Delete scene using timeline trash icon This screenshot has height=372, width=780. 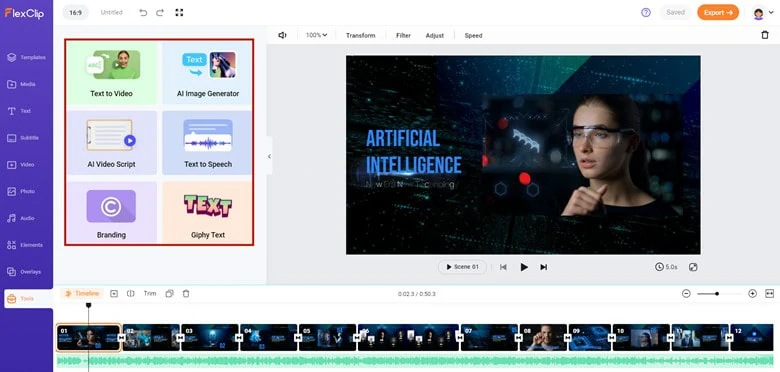[186, 293]
